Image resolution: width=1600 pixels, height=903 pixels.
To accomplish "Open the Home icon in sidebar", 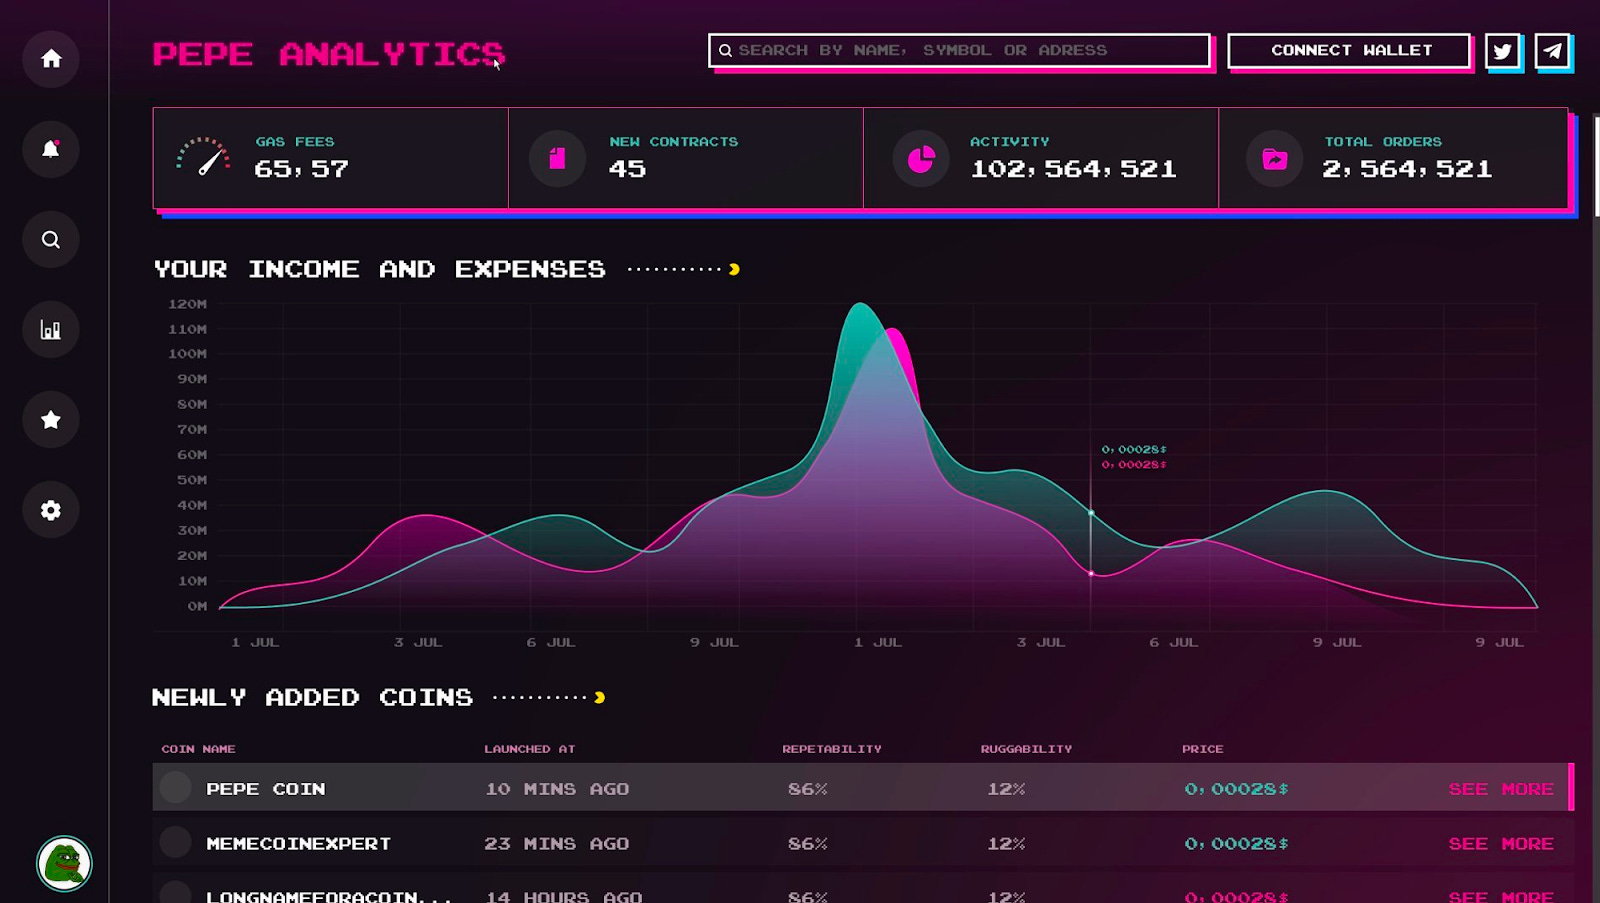I will tap(51, 59).
